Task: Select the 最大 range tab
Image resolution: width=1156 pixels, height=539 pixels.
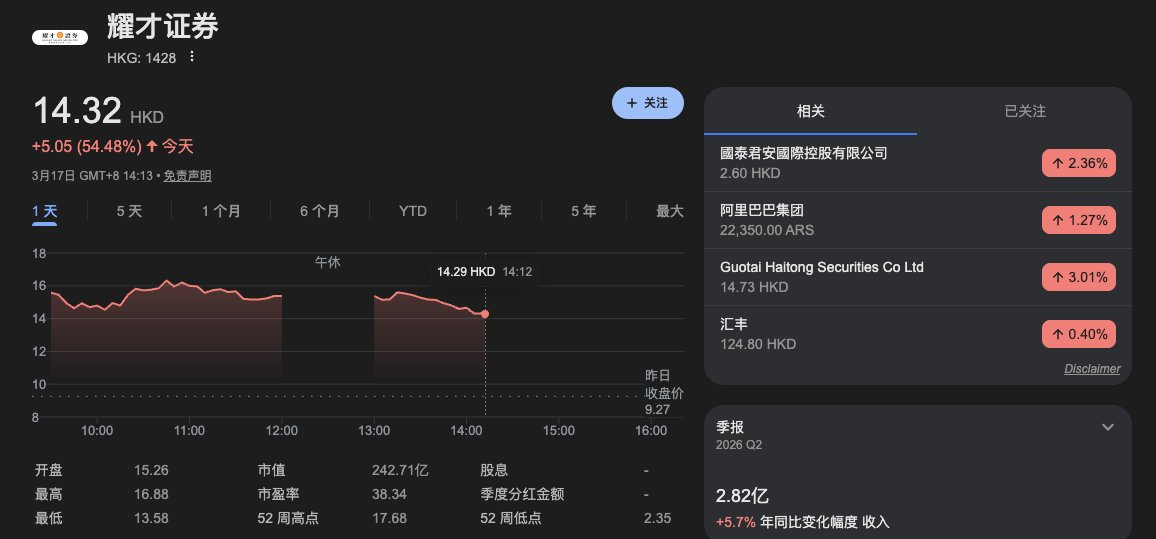Action: pos(669,212)
